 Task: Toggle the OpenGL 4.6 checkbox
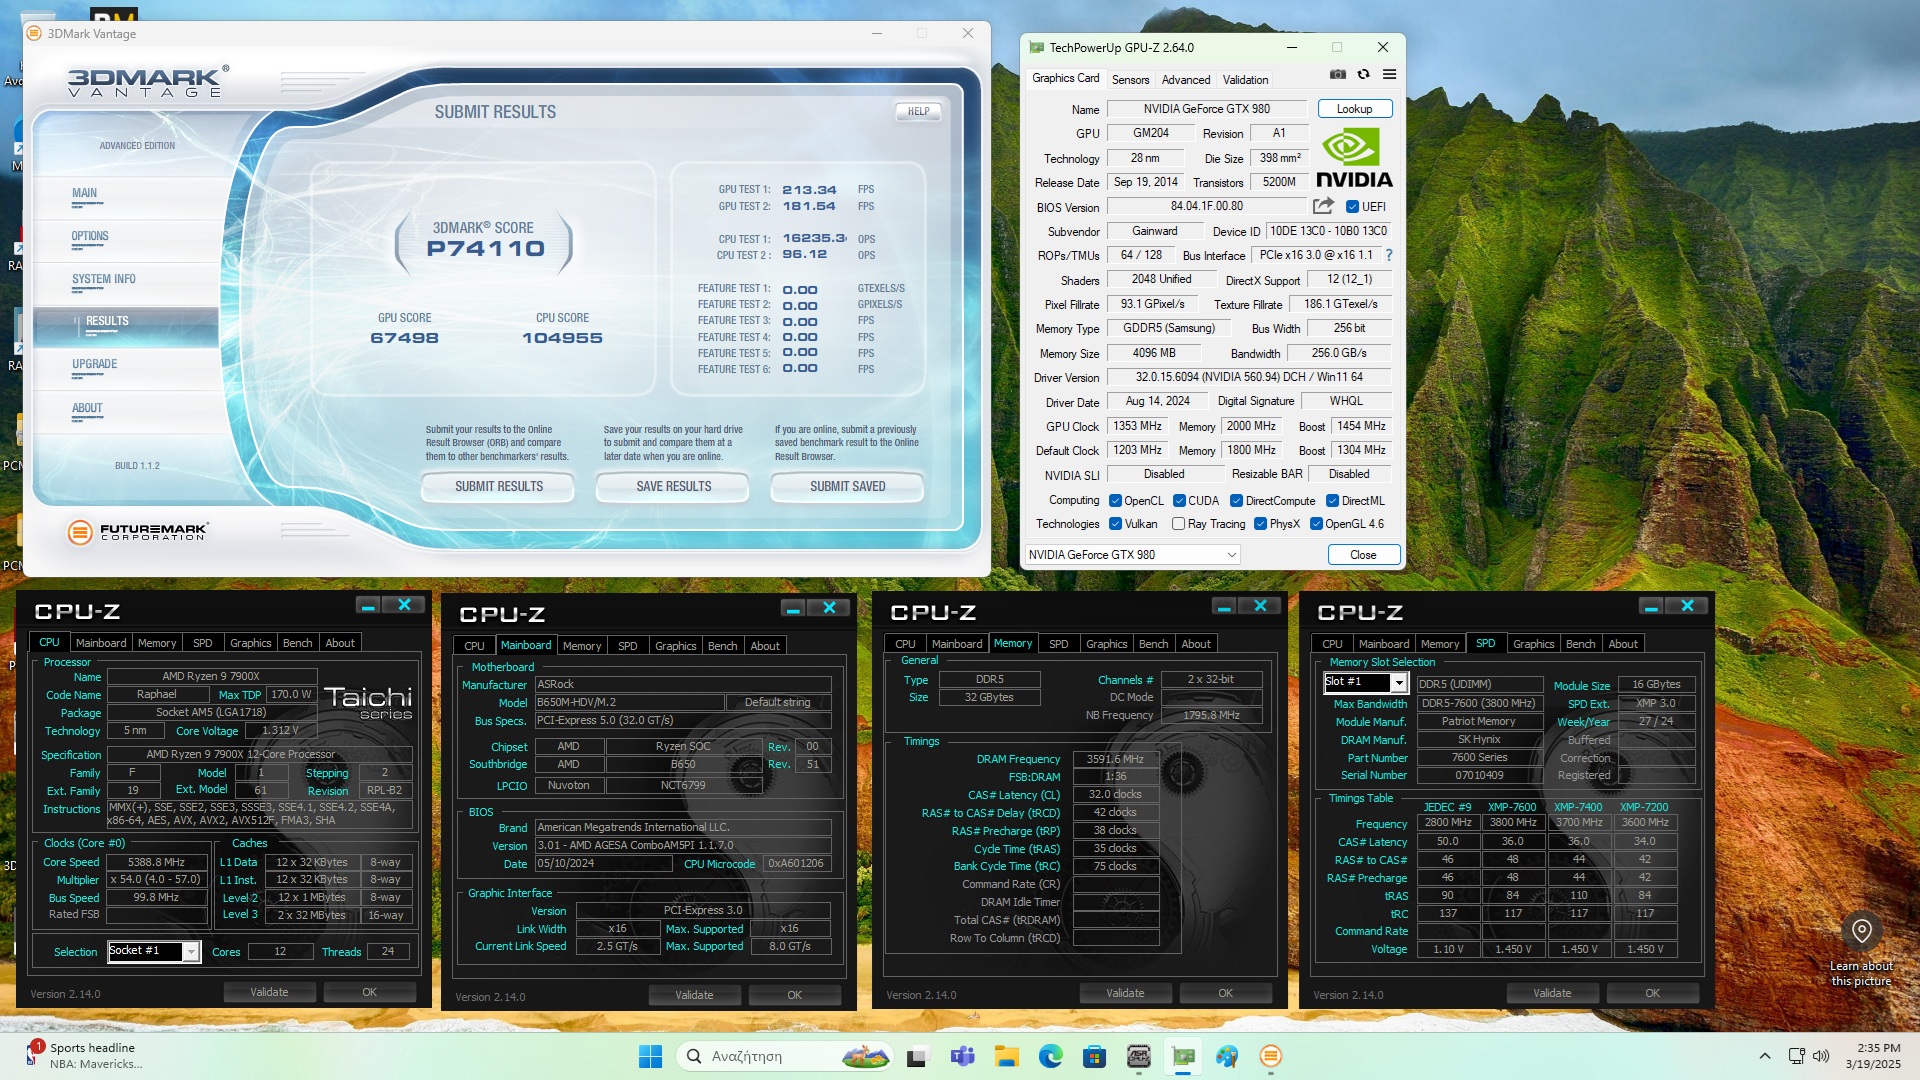pyautogui.click(x=1316, y=524)
